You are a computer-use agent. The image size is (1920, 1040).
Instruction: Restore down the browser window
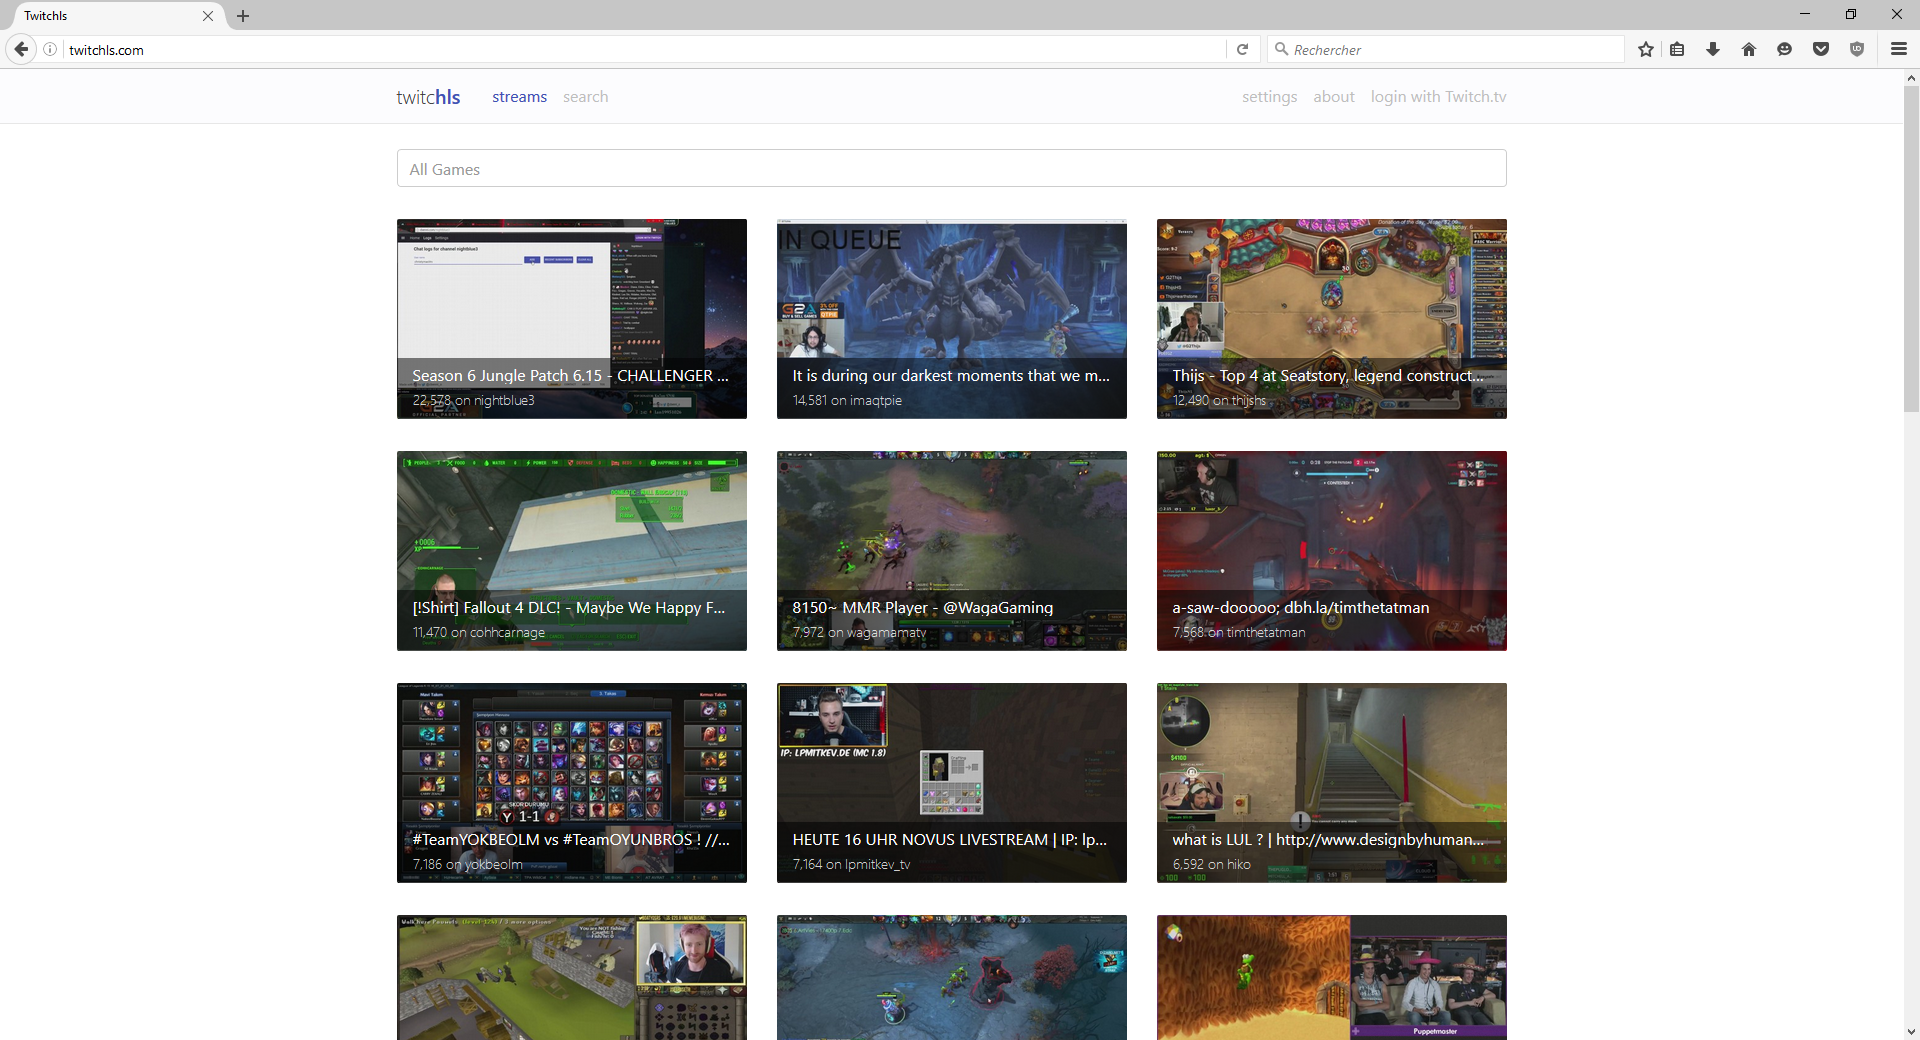point(1850,14)
